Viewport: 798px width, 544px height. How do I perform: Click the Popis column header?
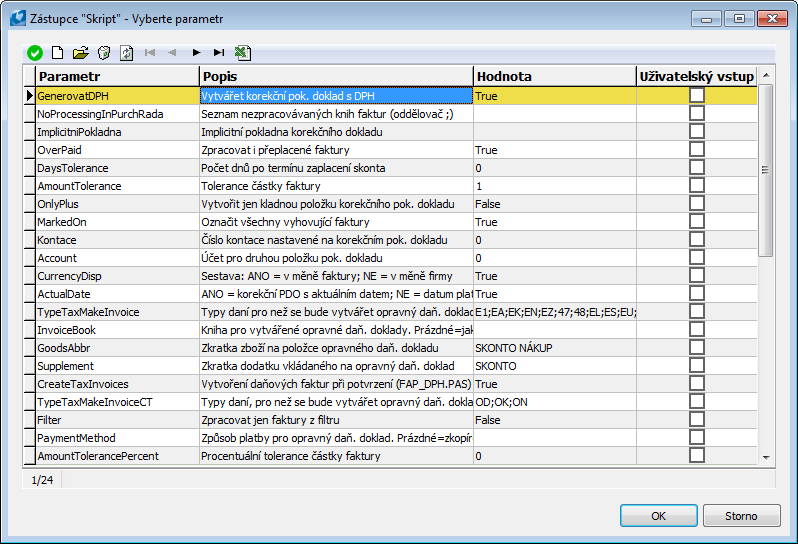pyautogui.click(x=336, y=76)
